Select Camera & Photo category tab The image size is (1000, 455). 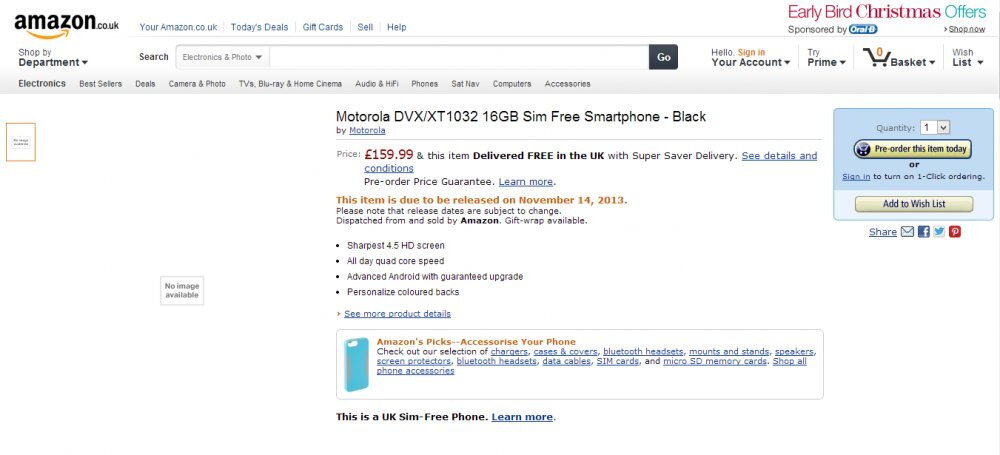197,84
